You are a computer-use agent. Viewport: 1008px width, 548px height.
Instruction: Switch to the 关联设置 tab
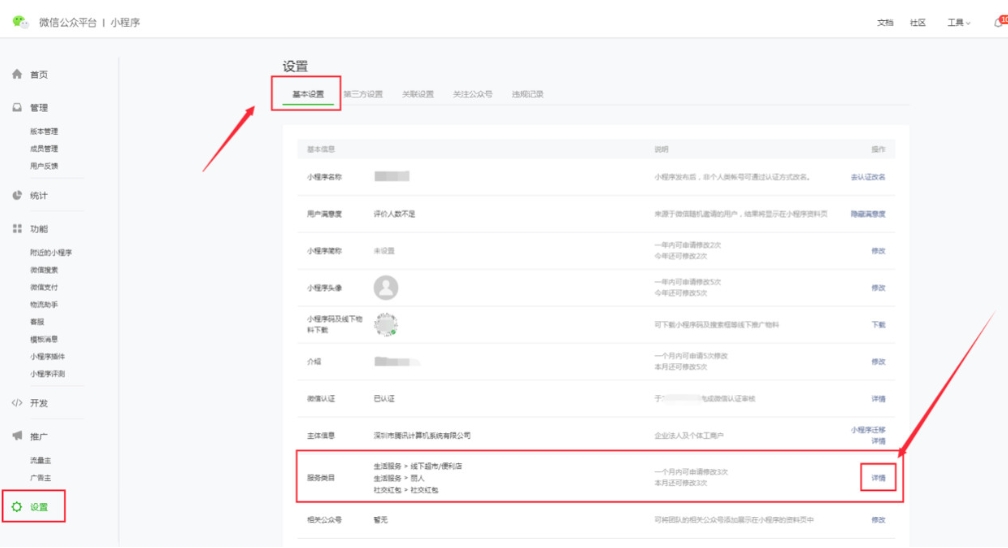click(418, 94)
